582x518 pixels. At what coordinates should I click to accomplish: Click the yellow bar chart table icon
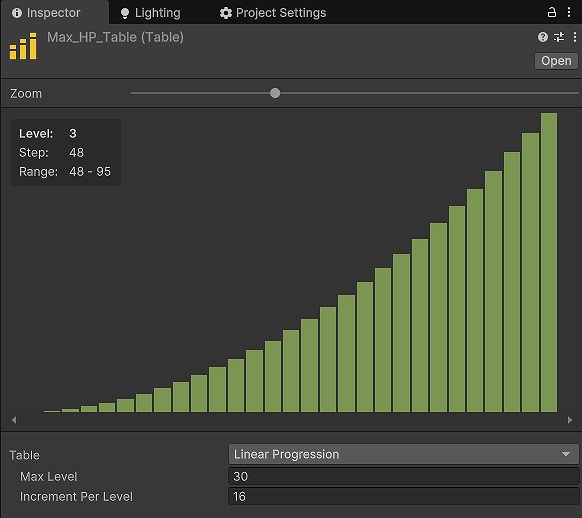point(23,46)
